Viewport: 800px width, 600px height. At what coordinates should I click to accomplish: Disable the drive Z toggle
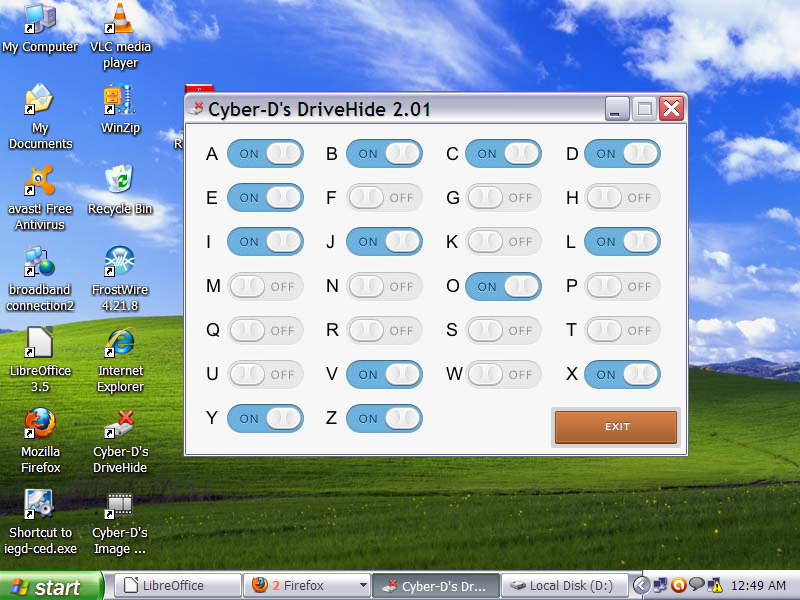(x=384, y=419)
